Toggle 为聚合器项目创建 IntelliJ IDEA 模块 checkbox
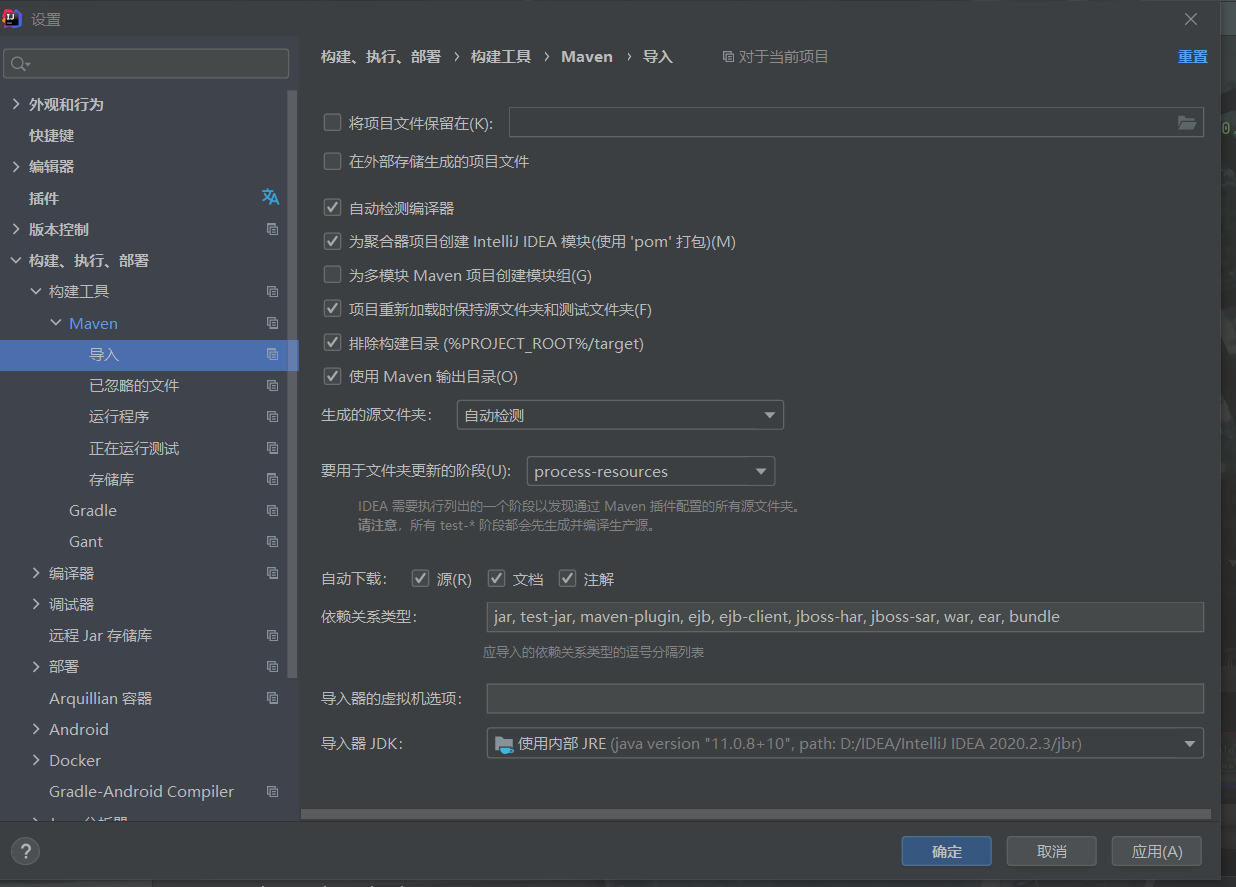 (332, 242)
